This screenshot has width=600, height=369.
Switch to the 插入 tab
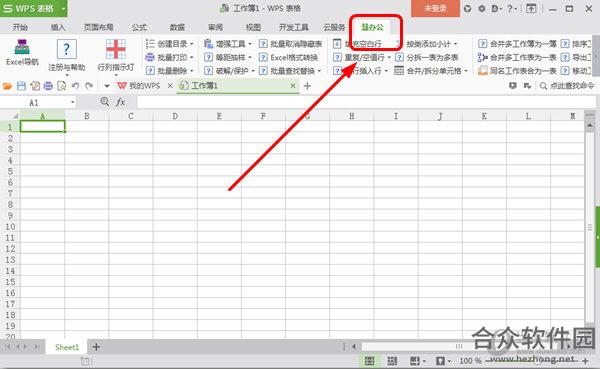(58, 27)
